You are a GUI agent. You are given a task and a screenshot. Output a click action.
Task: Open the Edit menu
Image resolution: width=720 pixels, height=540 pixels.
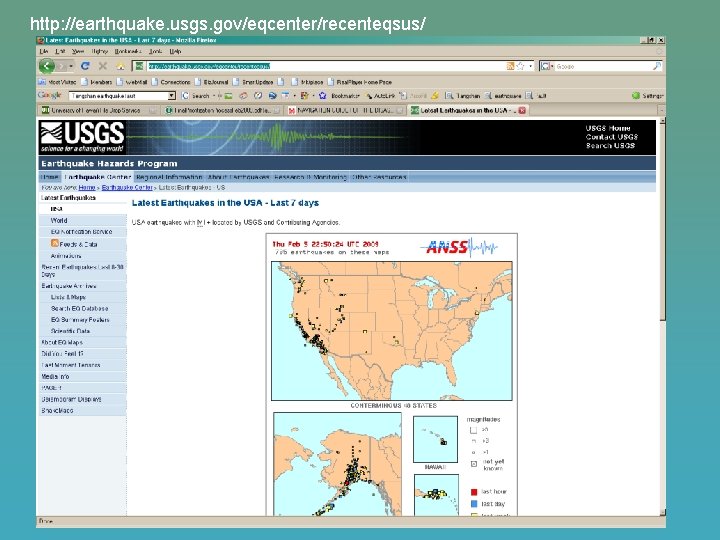[x=60, y=51]
